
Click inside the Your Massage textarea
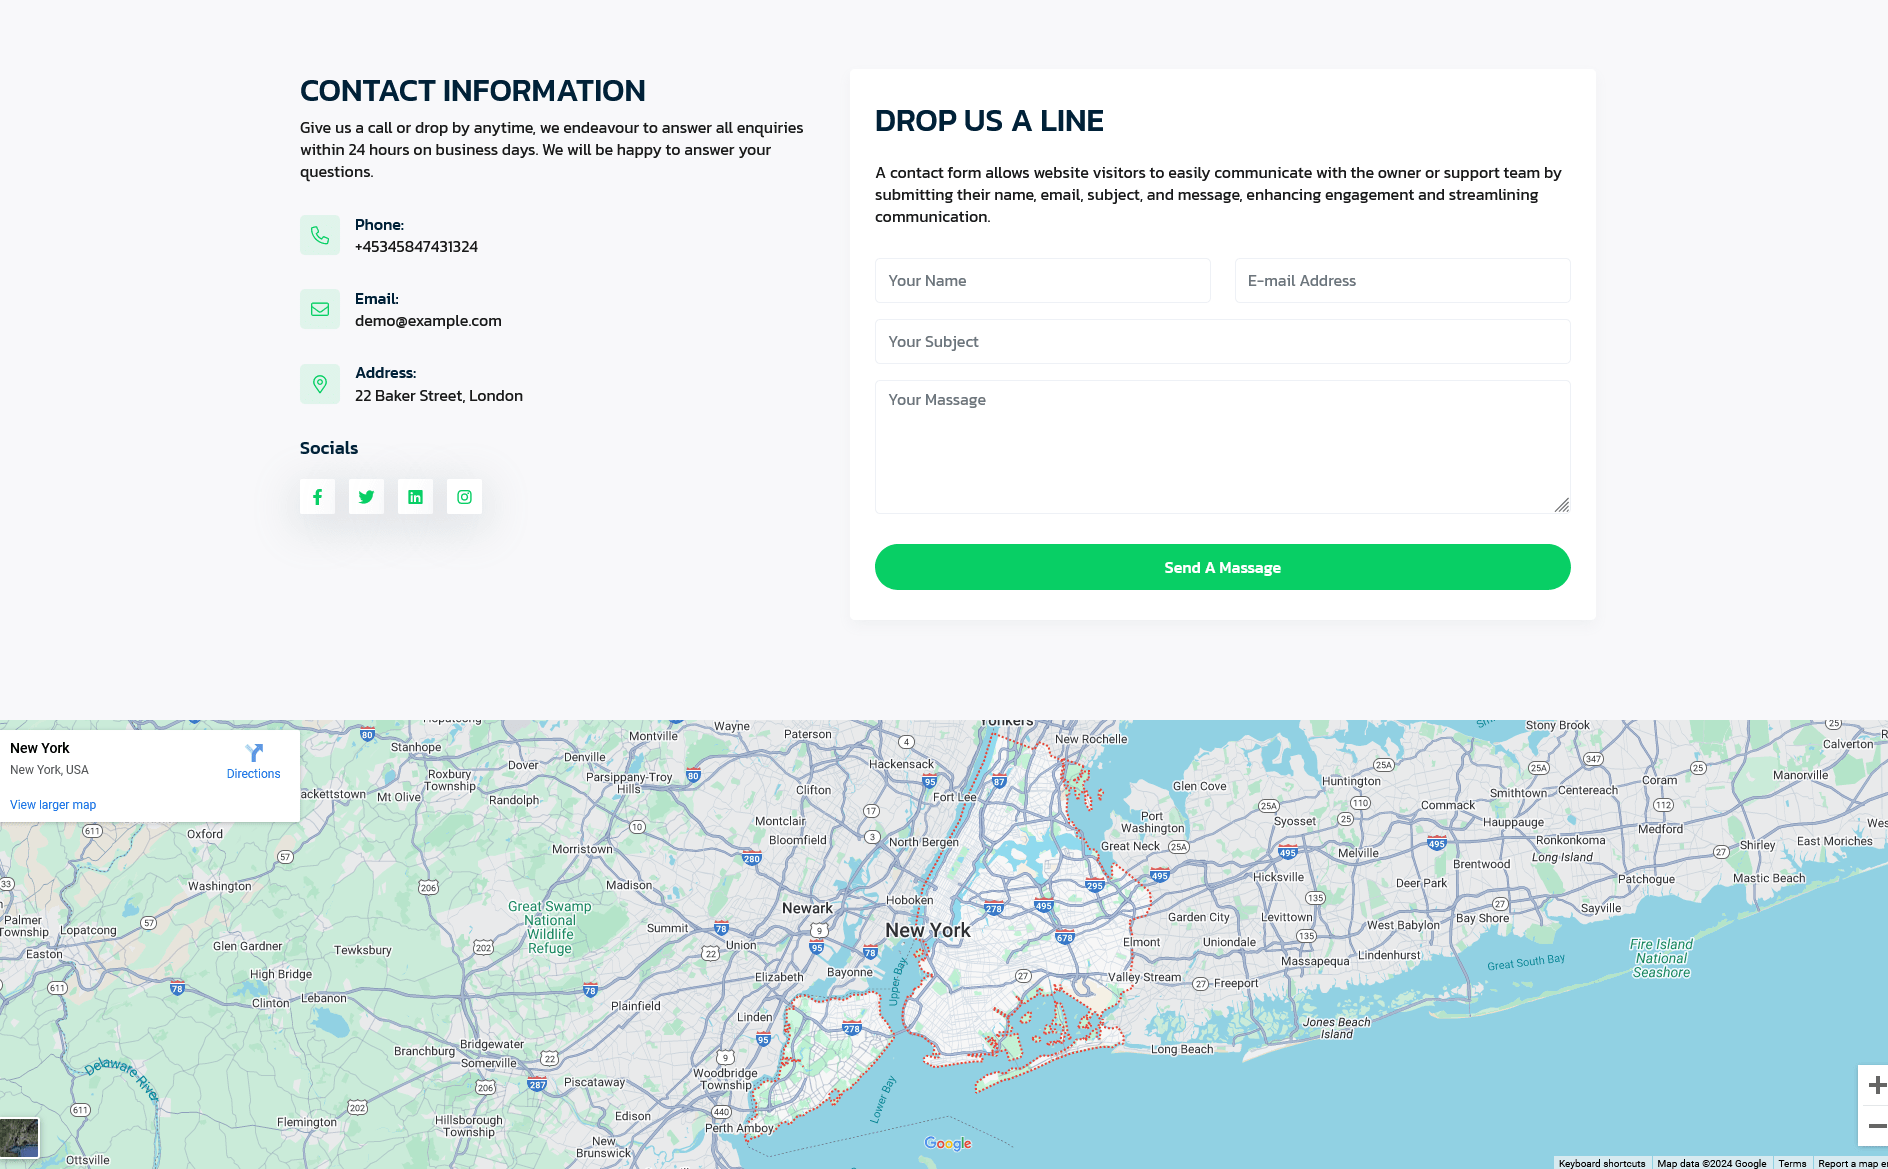click(x=1223, y=447)
